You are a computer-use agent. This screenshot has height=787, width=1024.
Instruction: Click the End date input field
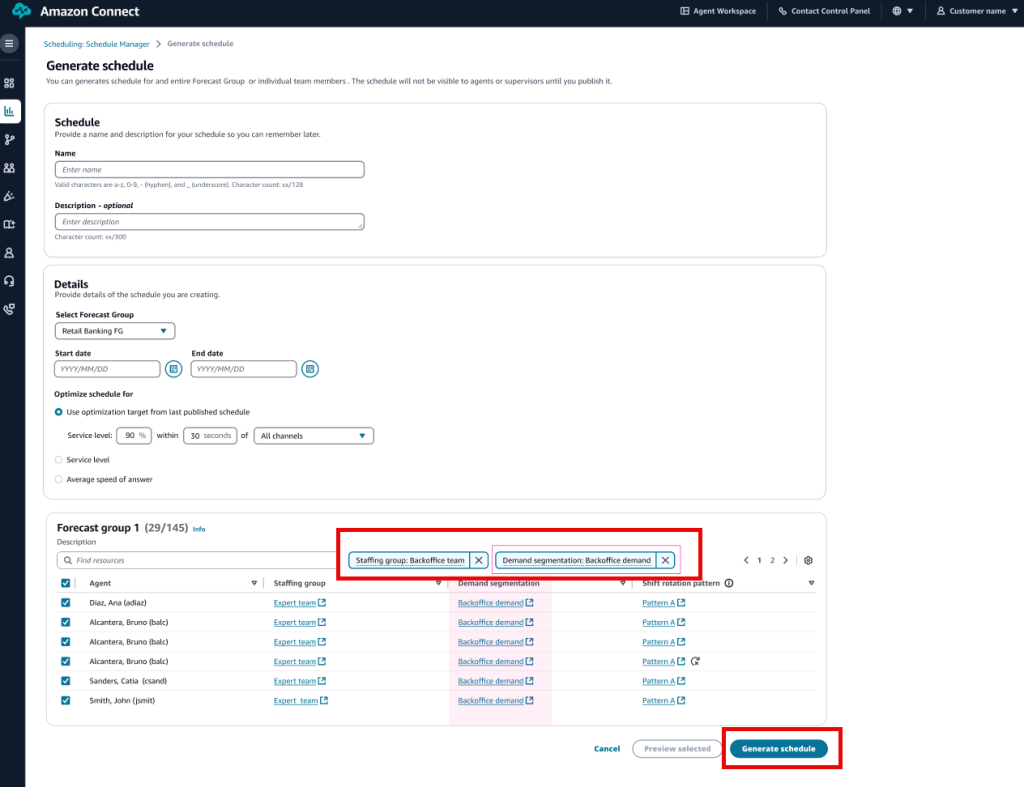click(244, 369)
